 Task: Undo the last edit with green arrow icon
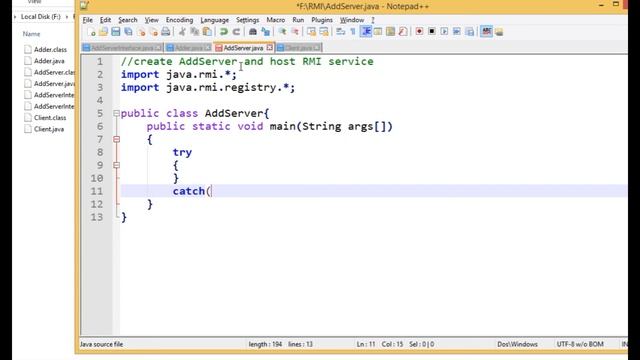(223, 32)
